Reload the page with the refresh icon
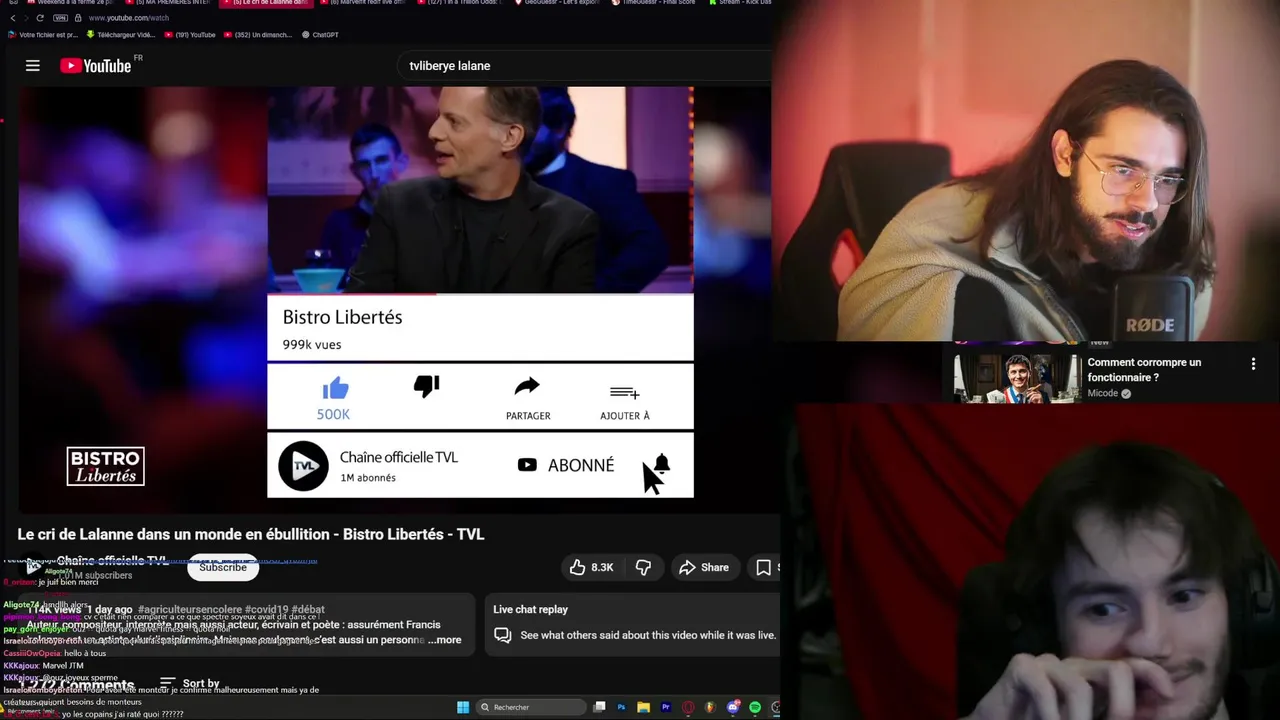The height and width of the screenshot is (720, 1280). point(40,18)
